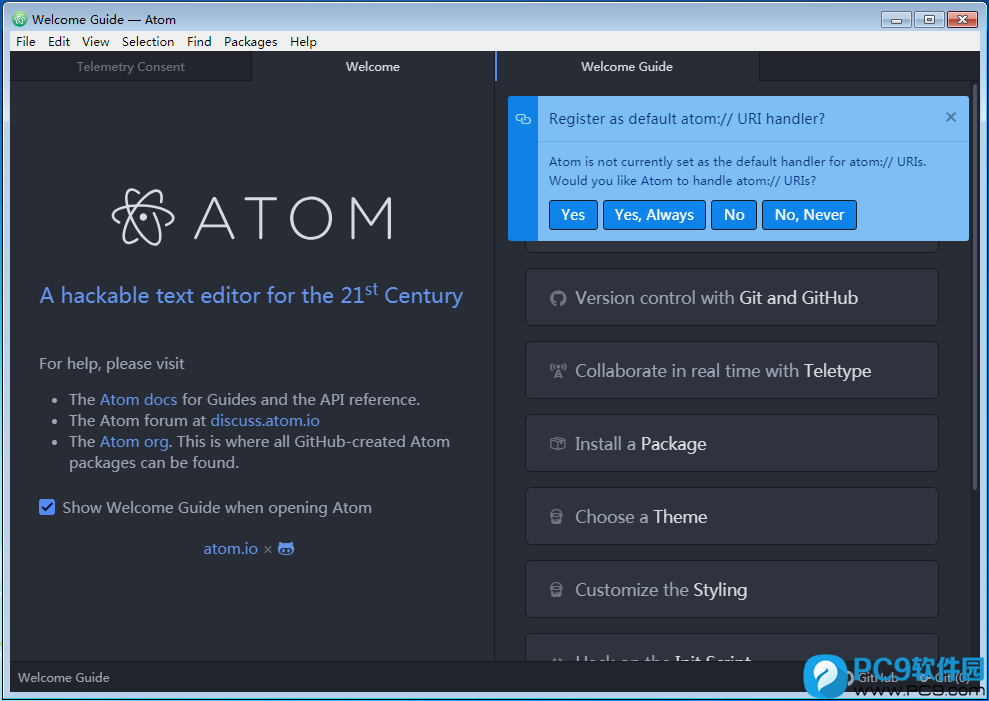Select the Welcome tab

[373, 66]
